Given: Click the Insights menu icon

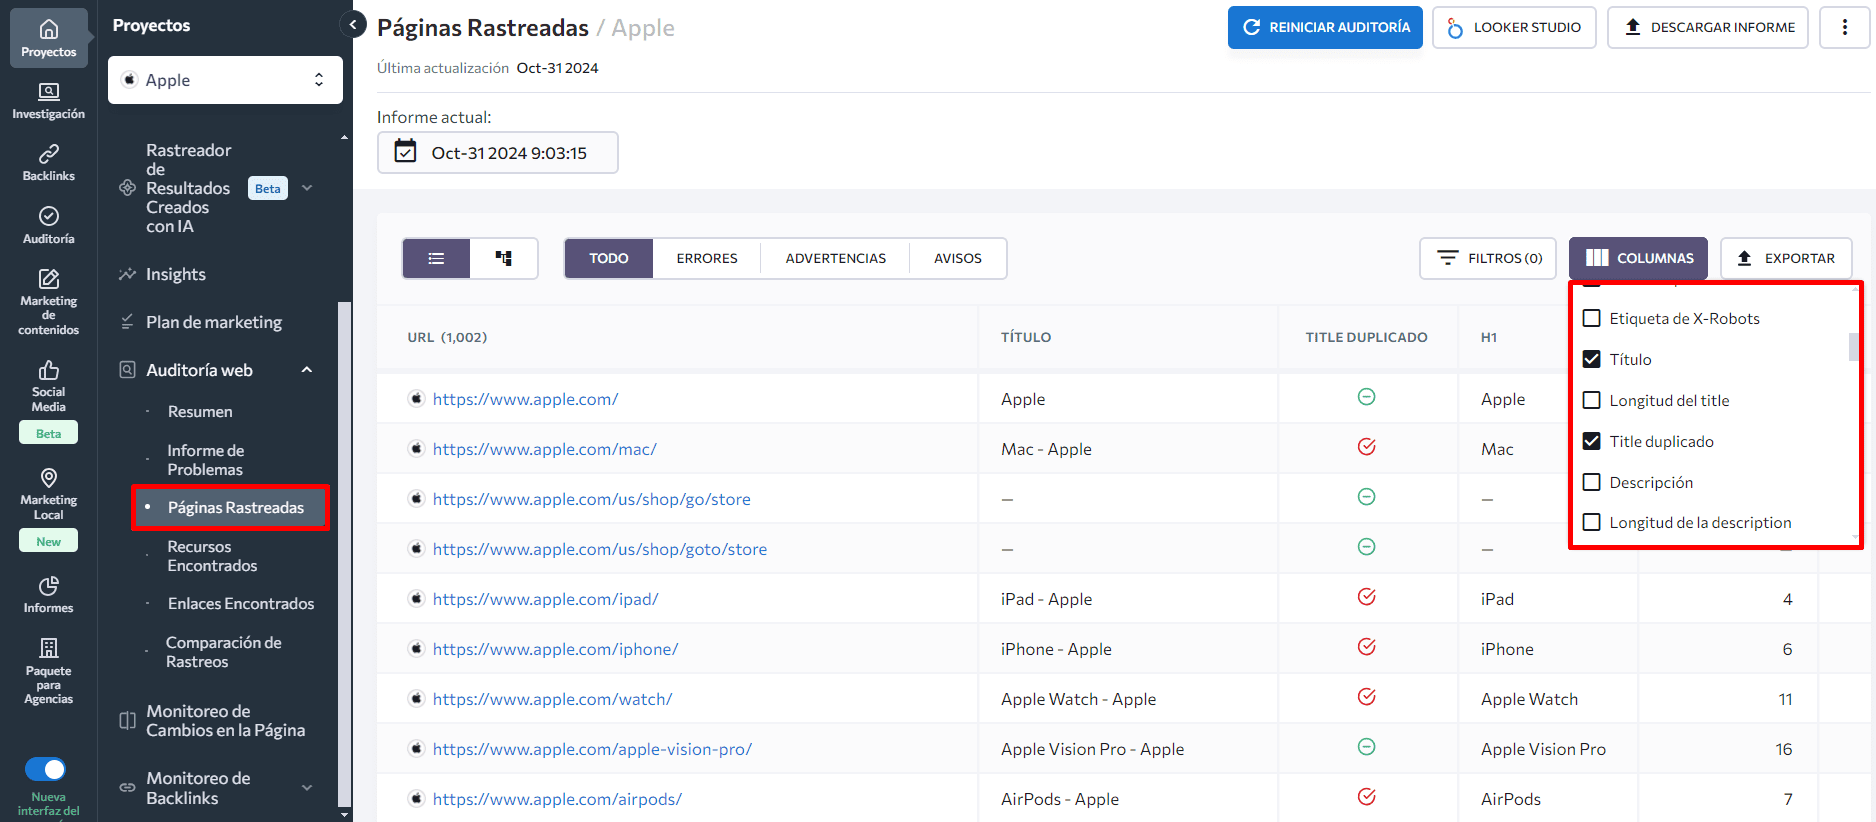Looking at the screenshot, I should coord(127,274).
